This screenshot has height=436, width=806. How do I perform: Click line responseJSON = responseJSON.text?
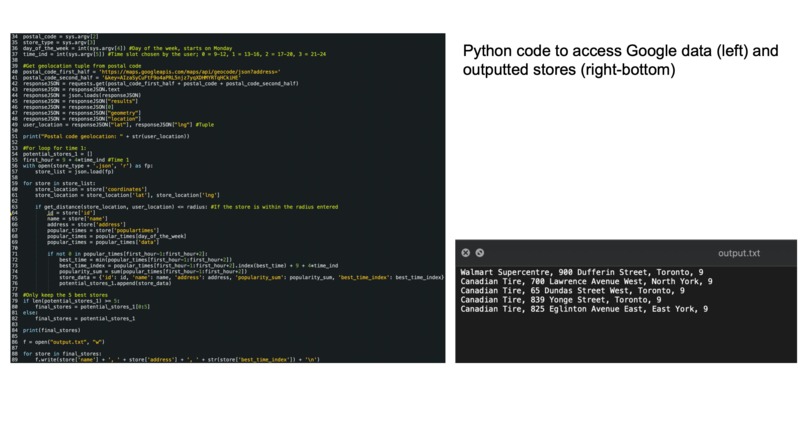71,89
